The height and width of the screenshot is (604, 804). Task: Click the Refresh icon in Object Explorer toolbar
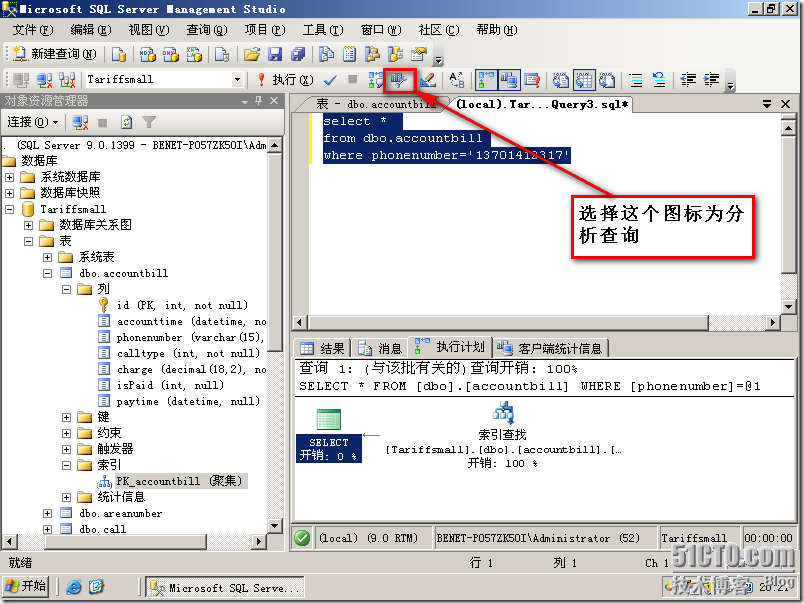tap(126, 122)
